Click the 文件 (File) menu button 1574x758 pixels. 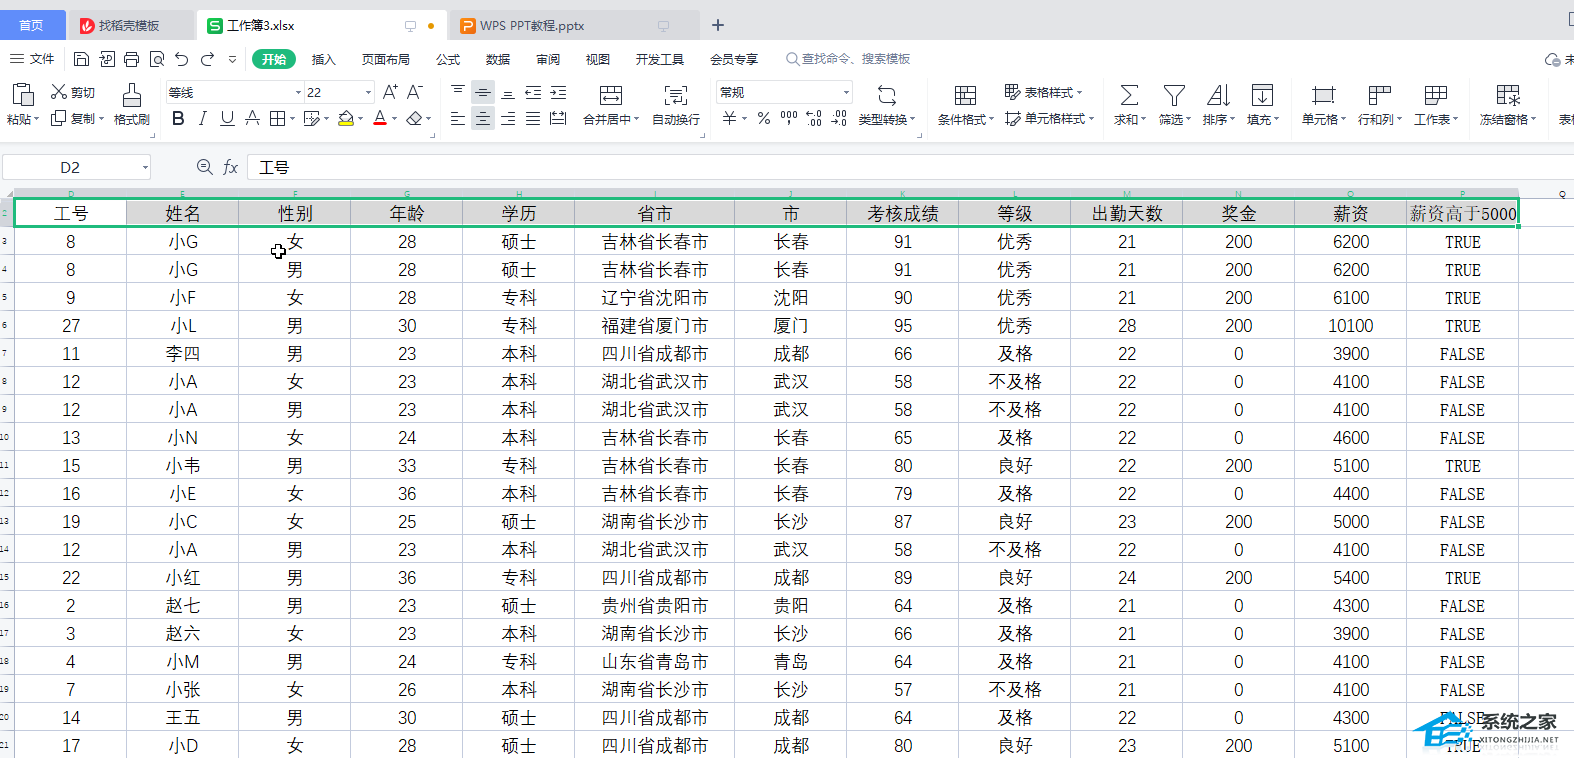[x=33, y=60]
